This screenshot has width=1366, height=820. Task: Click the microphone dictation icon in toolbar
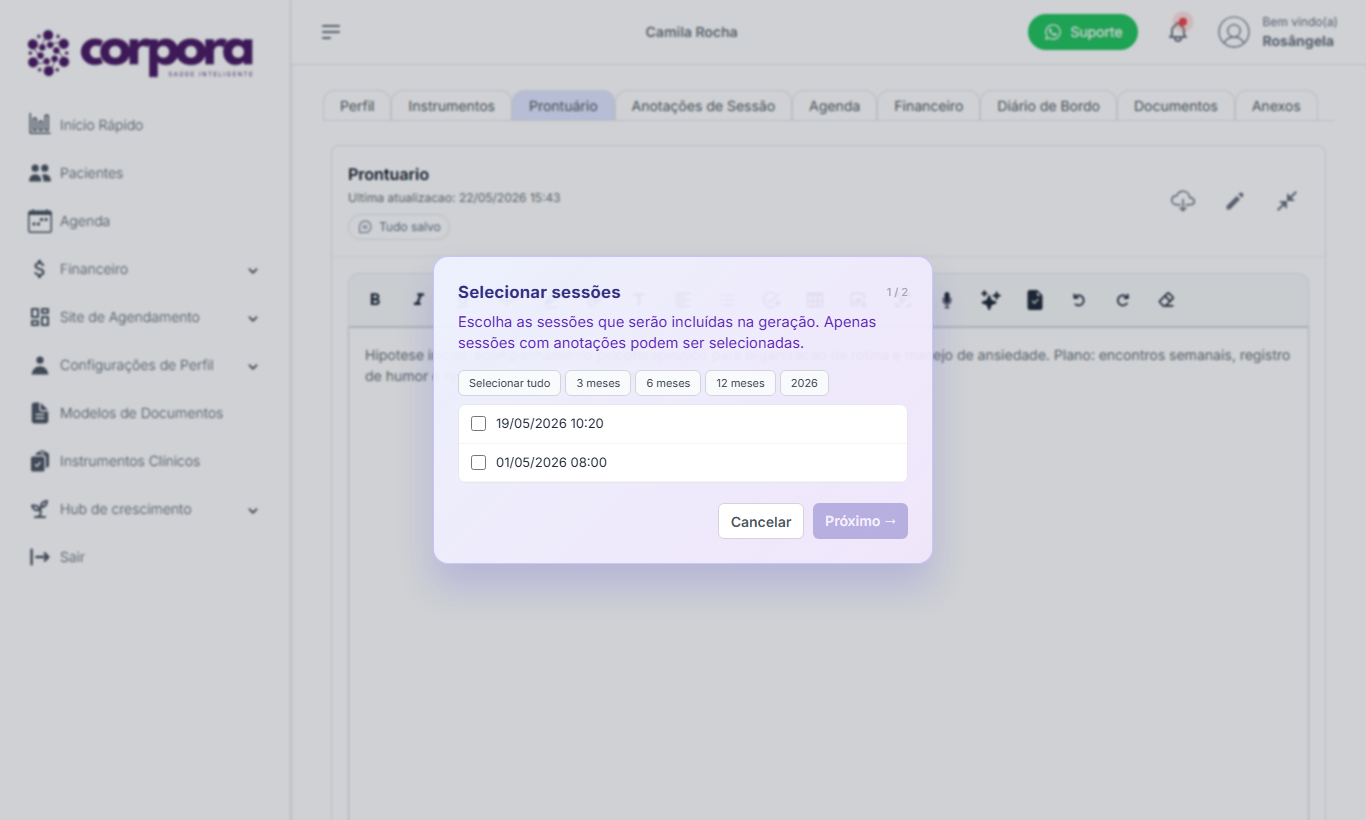click(946, 300)
